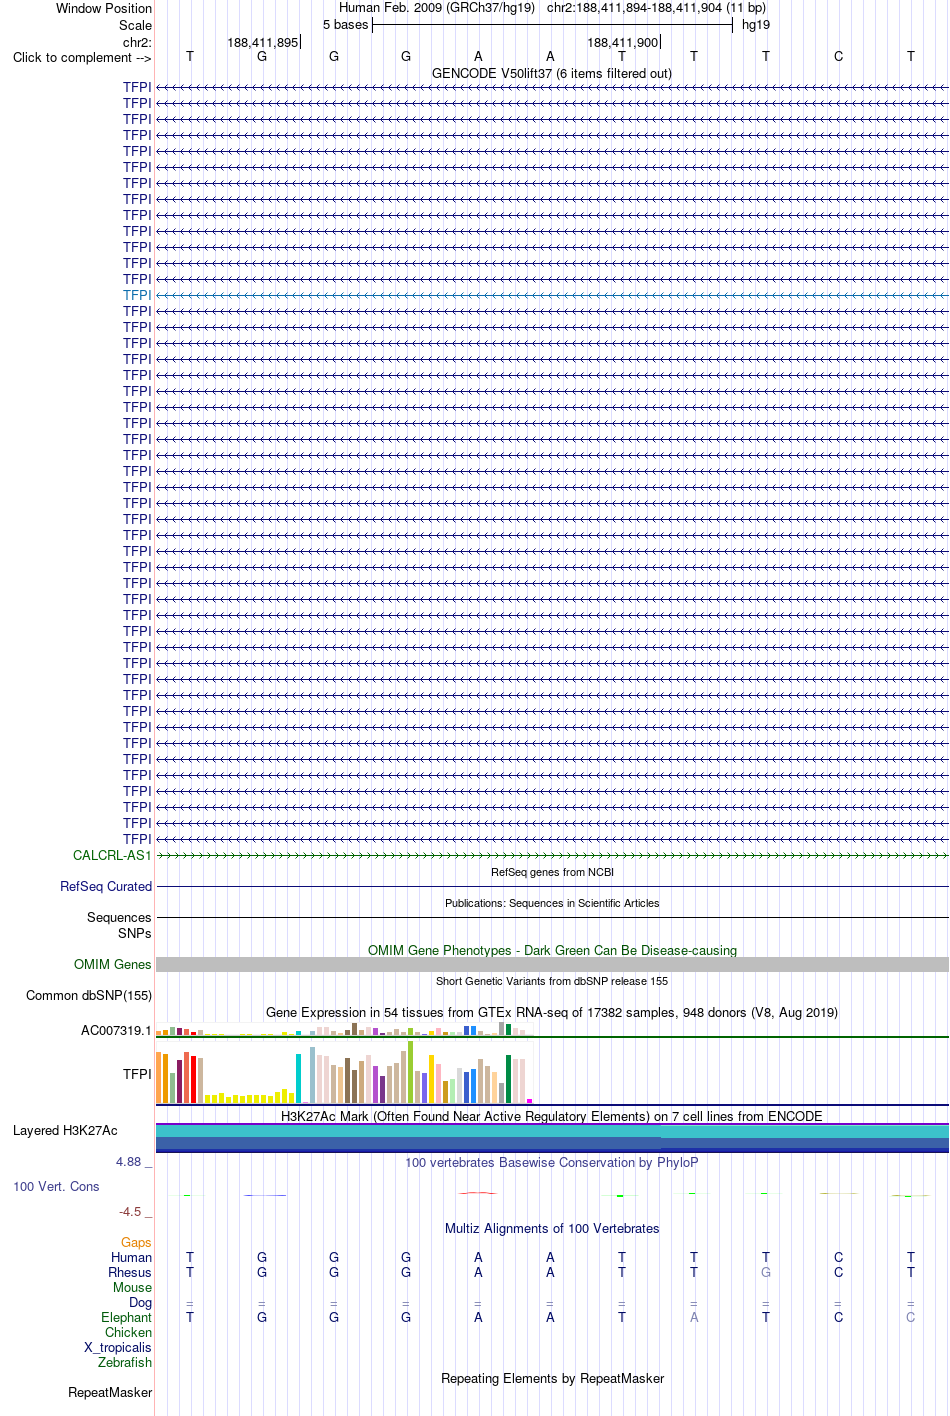Click the Mouse species label
This screenshot has width=950, height=1416.
[x=132, y=1287]
